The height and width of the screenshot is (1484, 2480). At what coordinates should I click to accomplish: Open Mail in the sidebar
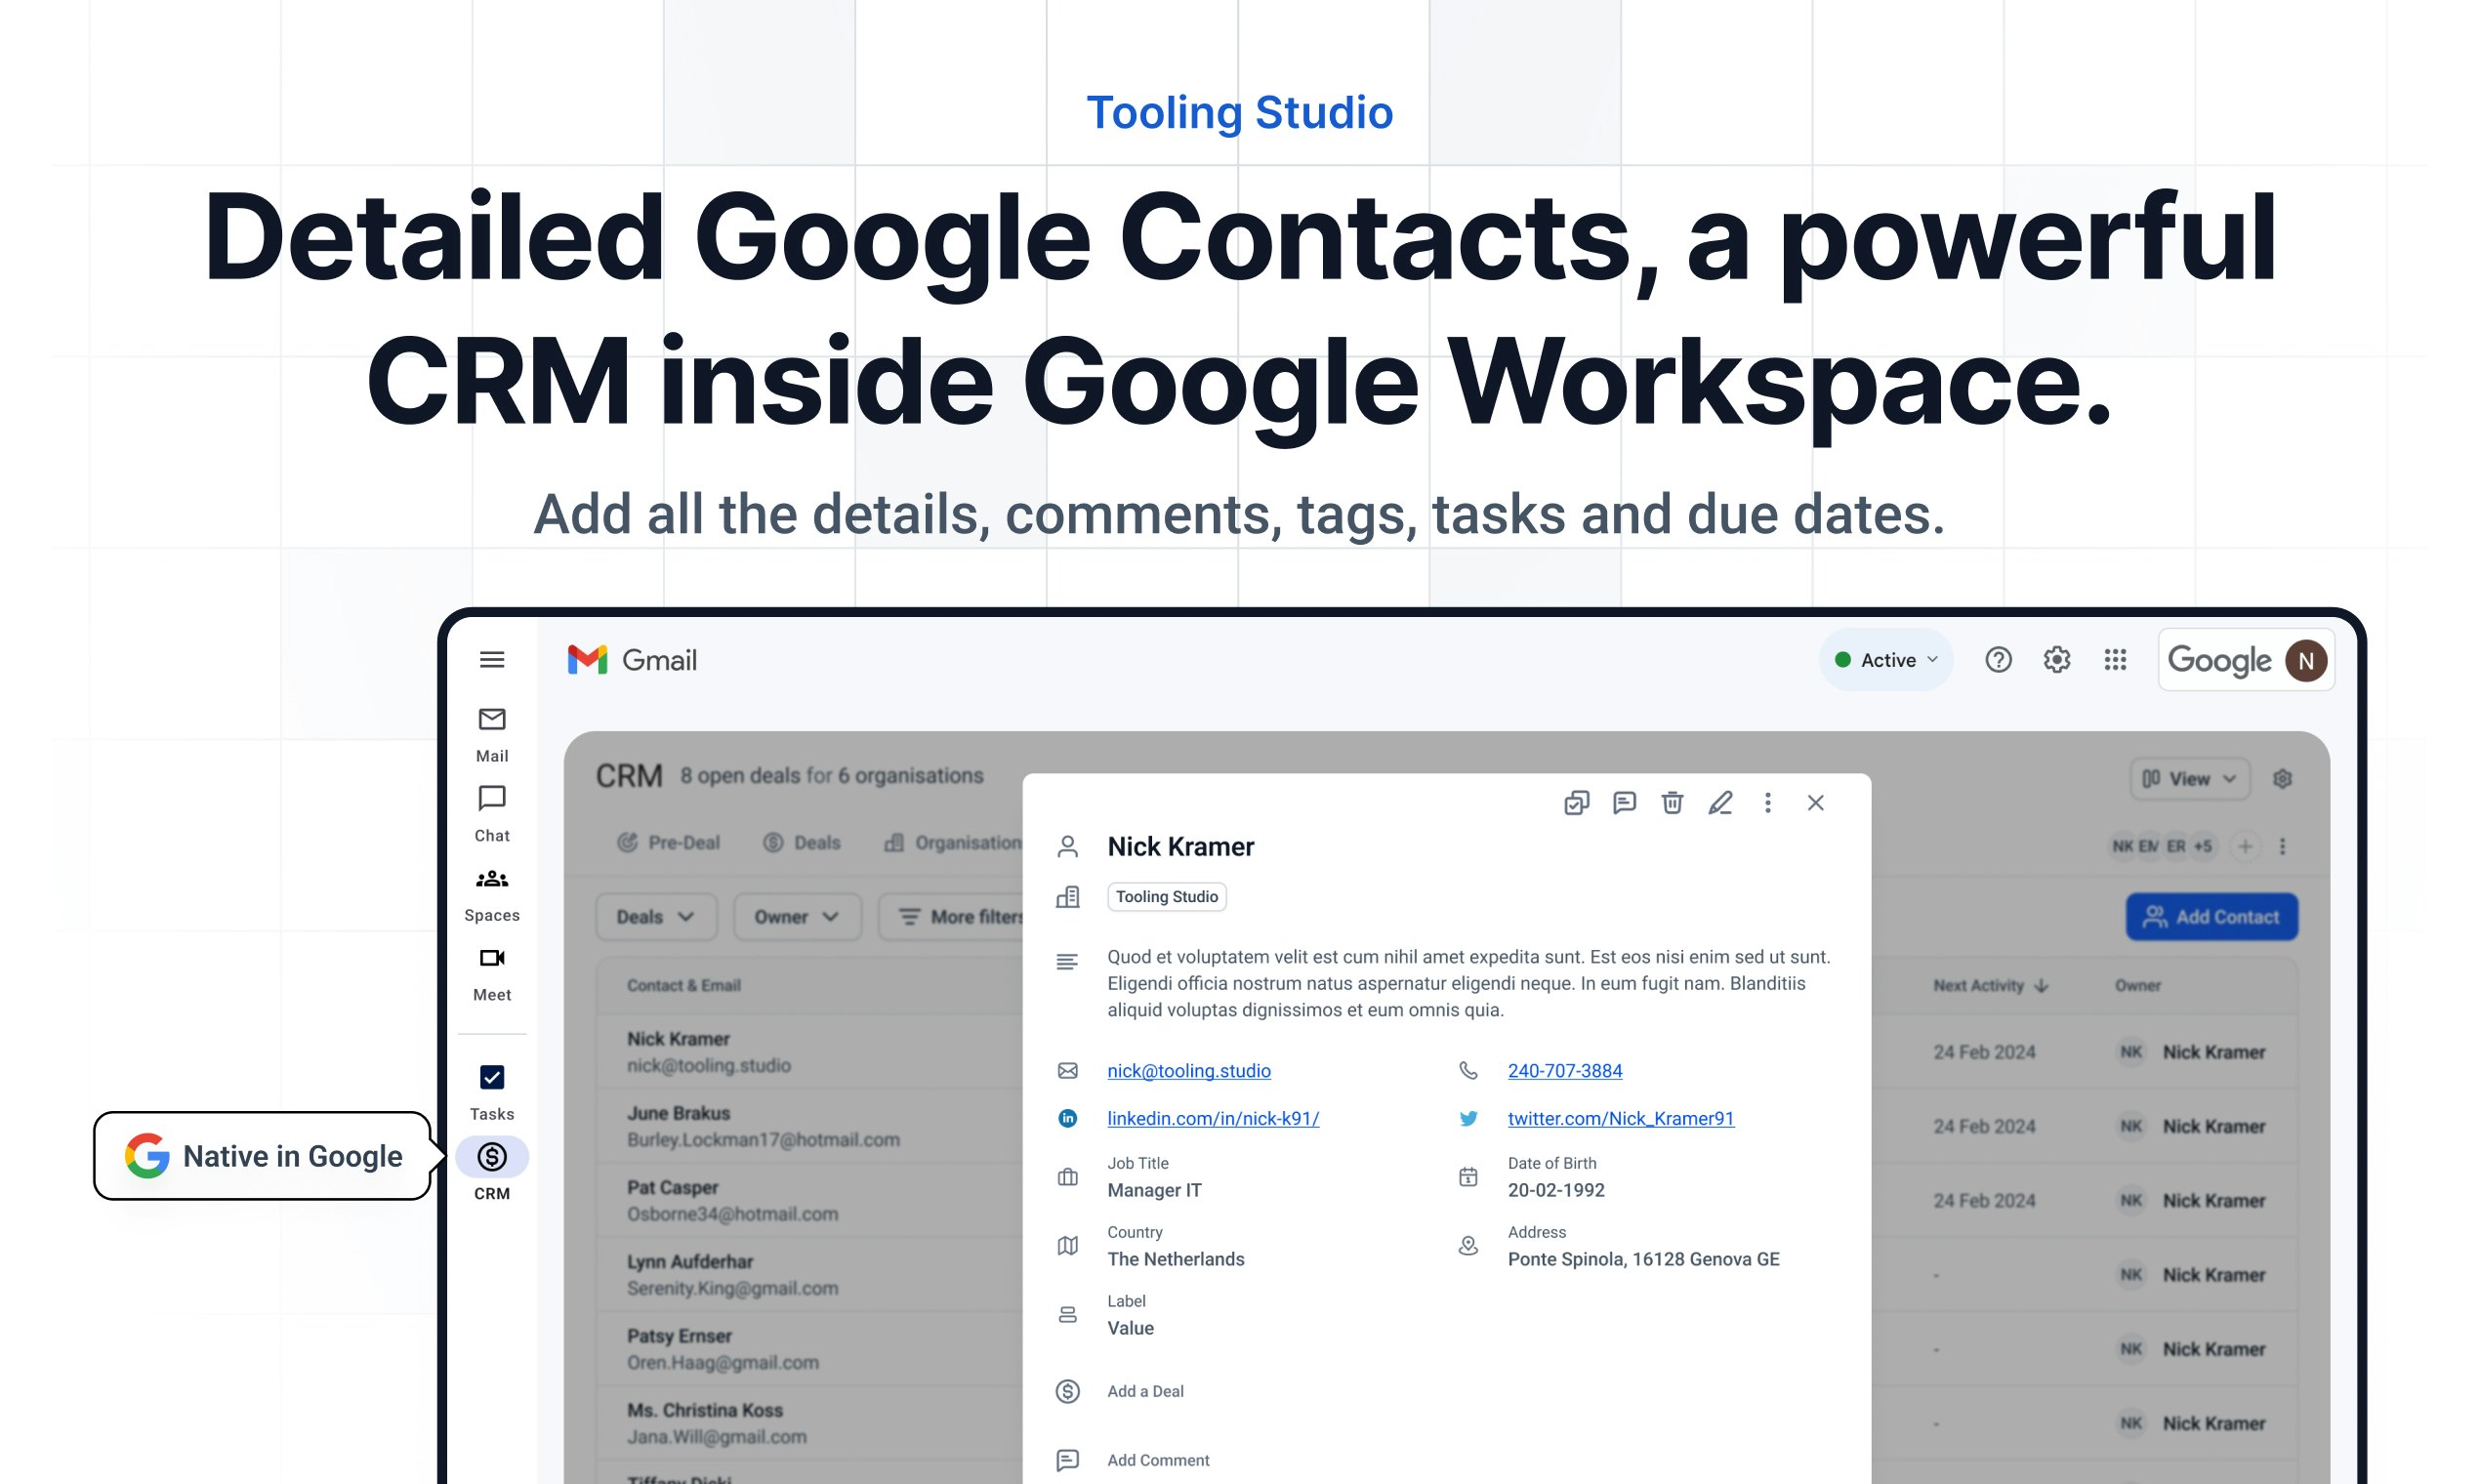tap(492, 734)
